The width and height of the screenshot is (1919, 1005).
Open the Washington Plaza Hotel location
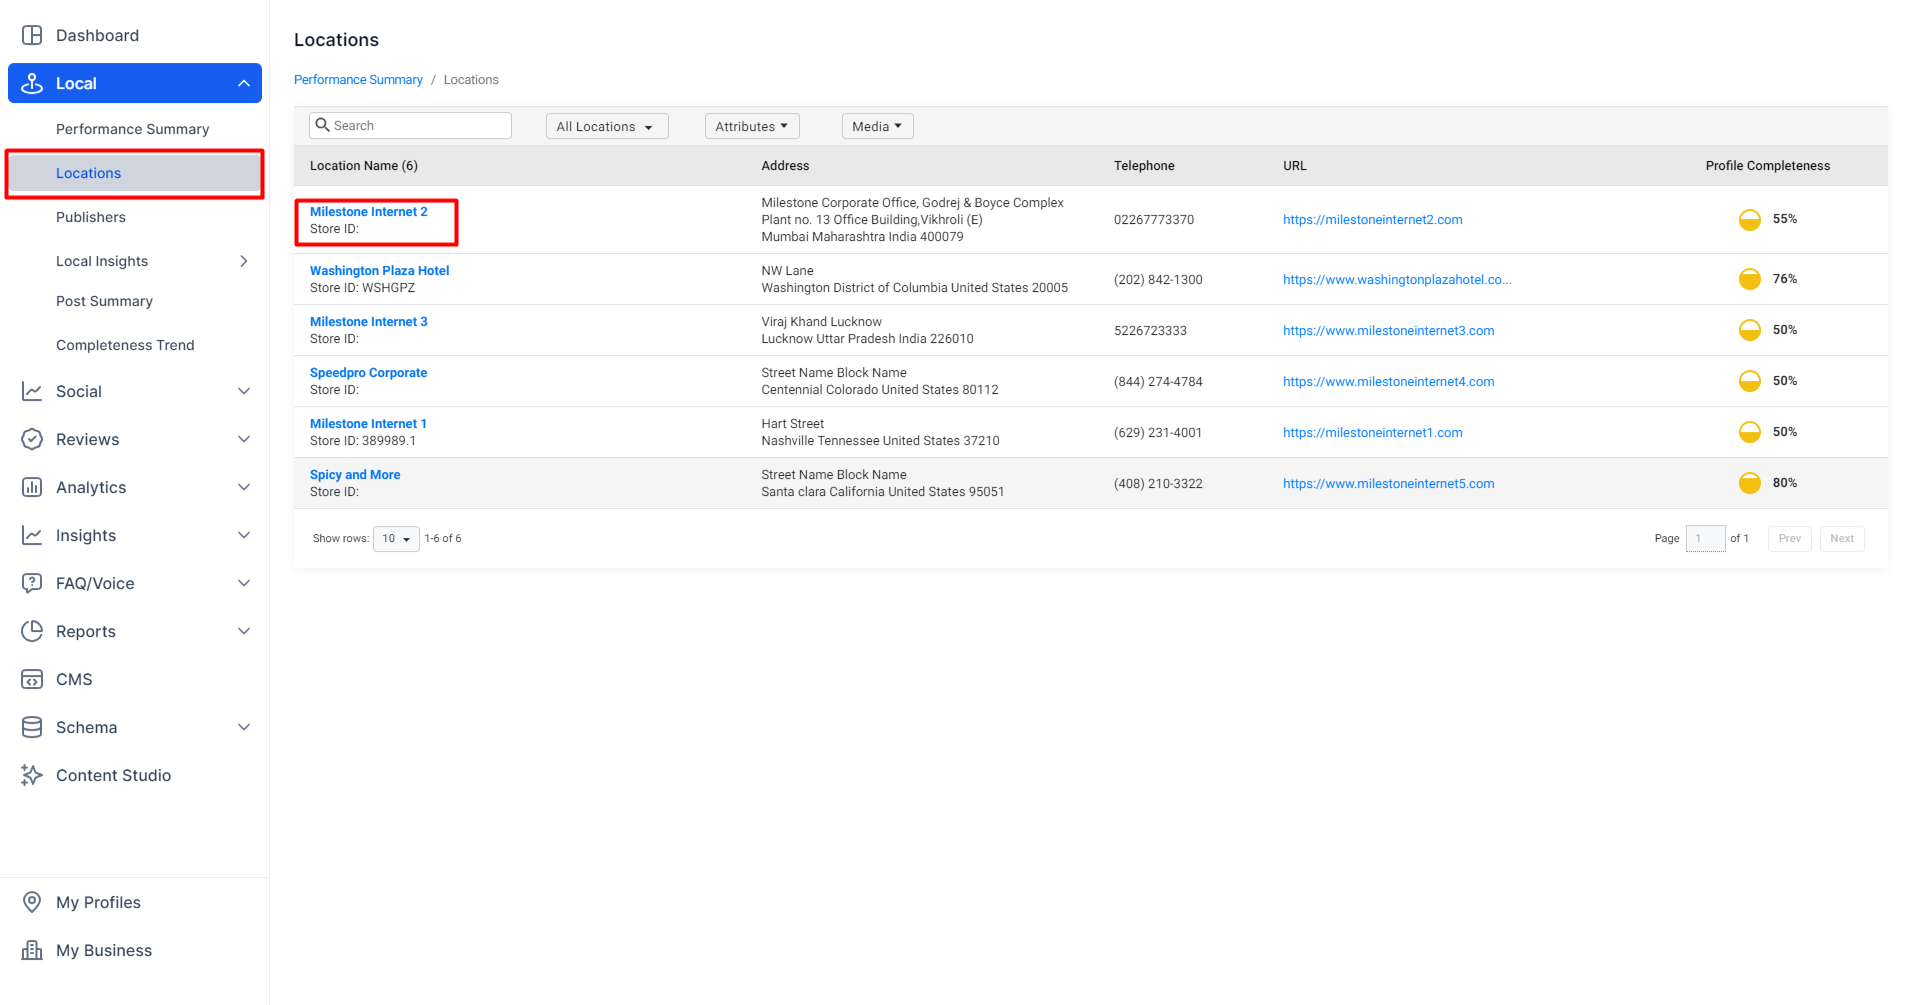(380, 271)
